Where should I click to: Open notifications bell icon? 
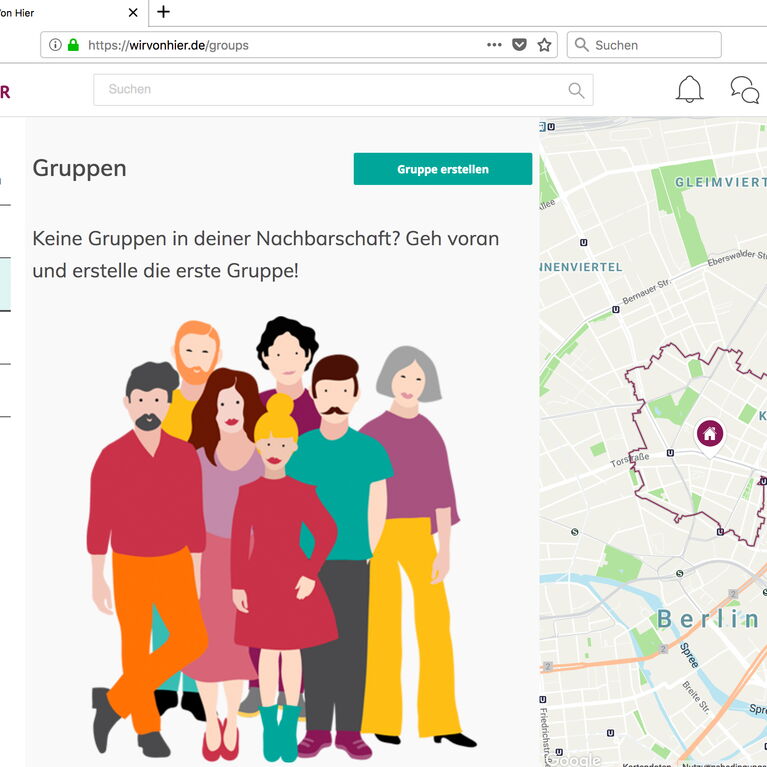[x=689, y=89]
